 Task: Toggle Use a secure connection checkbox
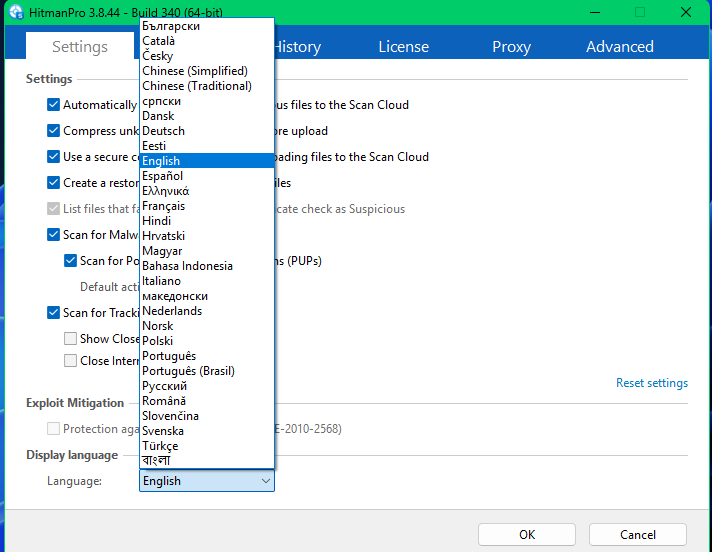pyautogui.click(x=53, y=157)
